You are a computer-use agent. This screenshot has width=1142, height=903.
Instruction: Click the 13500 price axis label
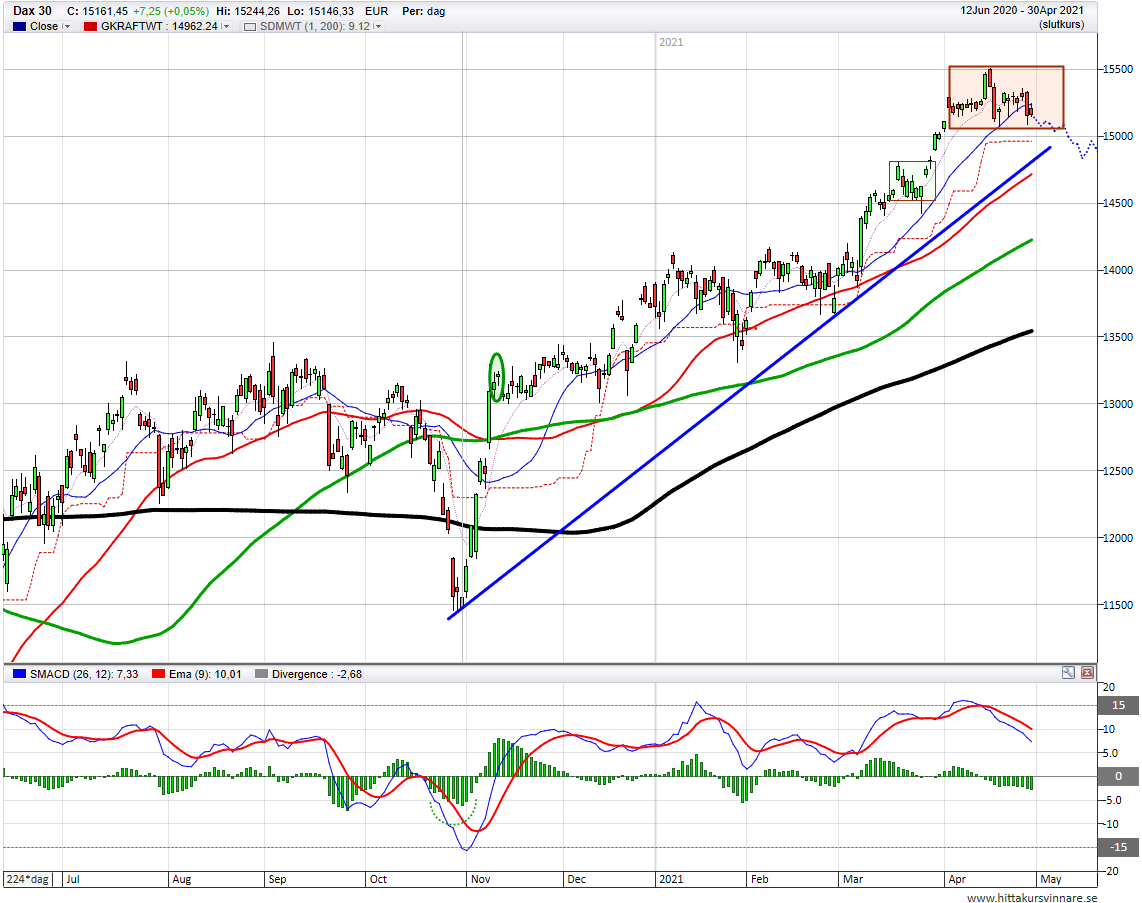(1119, 337)
